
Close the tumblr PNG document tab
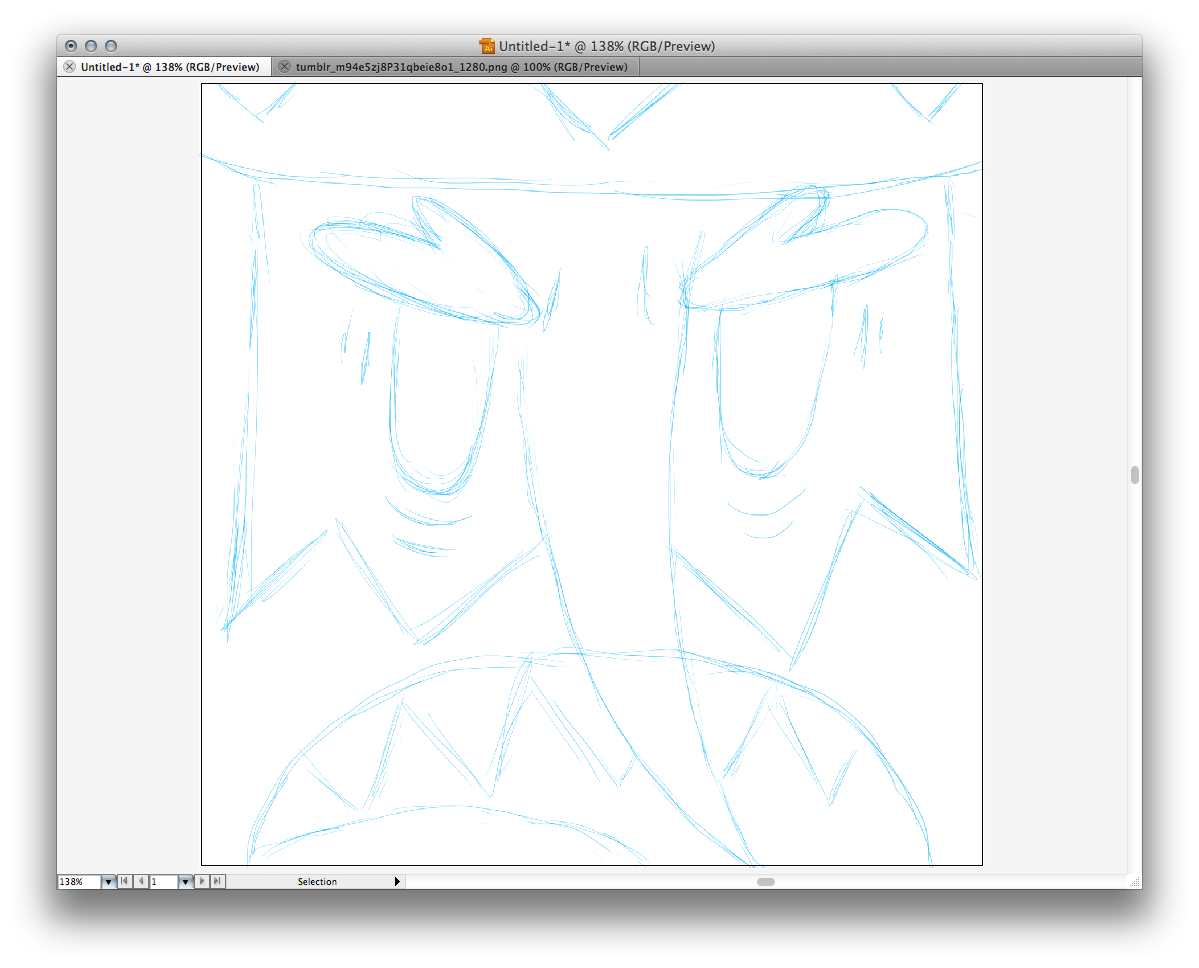285,67
